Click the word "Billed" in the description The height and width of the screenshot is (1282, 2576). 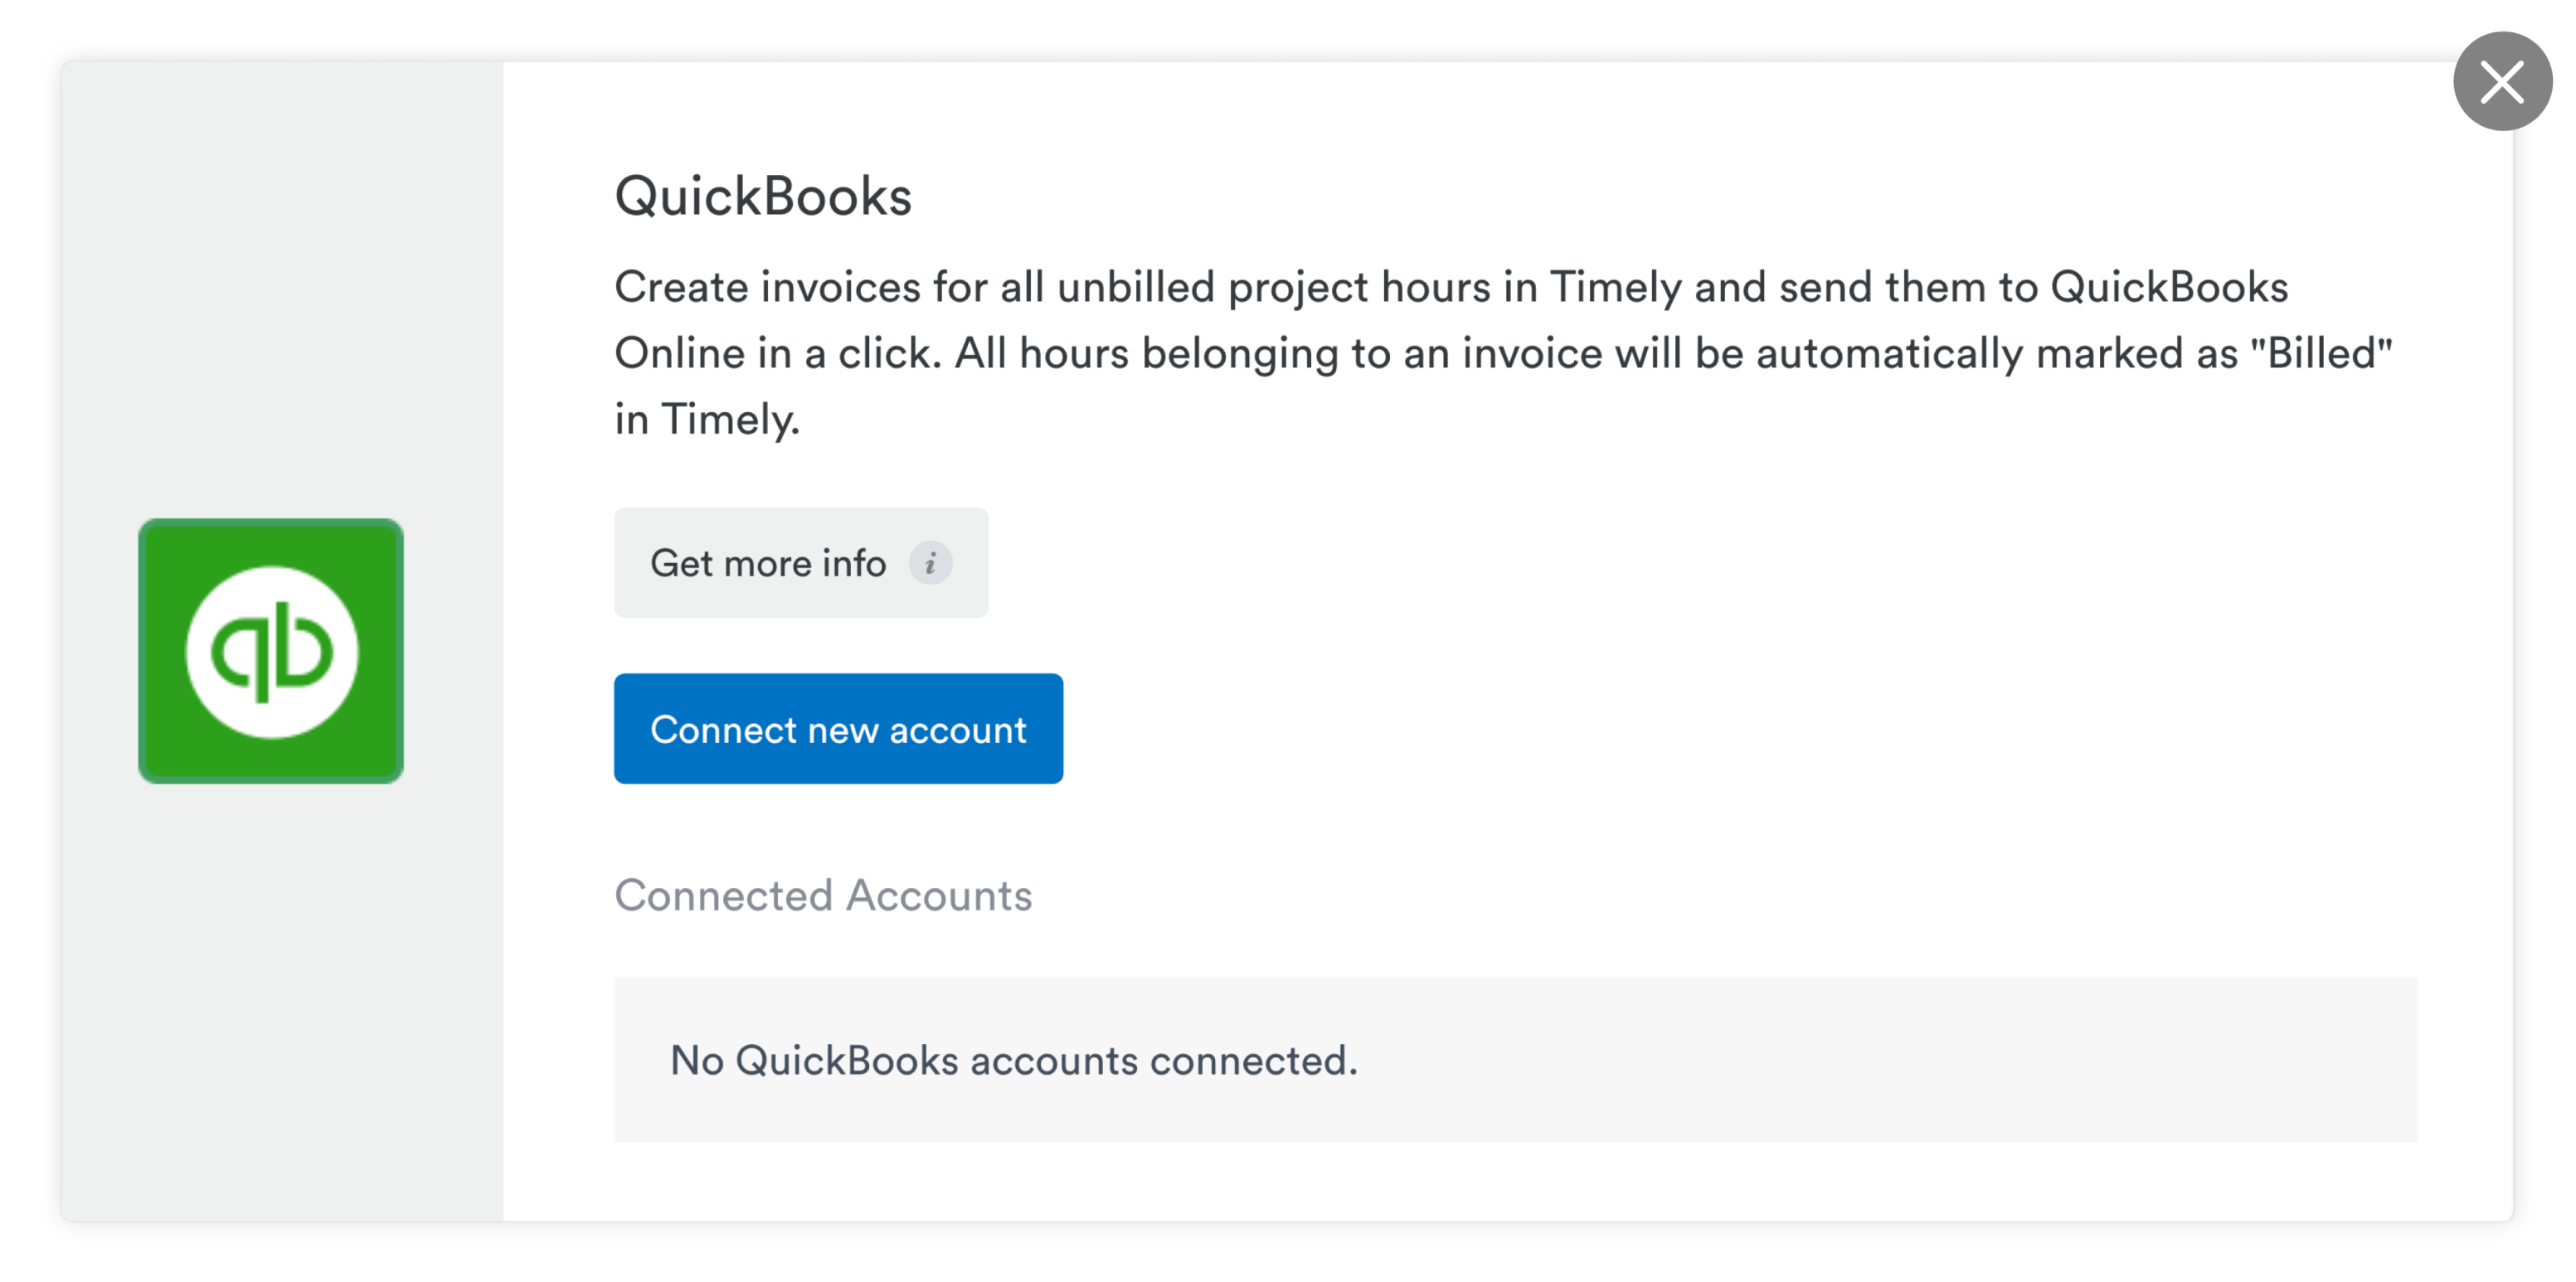(x=2328, y=353)
